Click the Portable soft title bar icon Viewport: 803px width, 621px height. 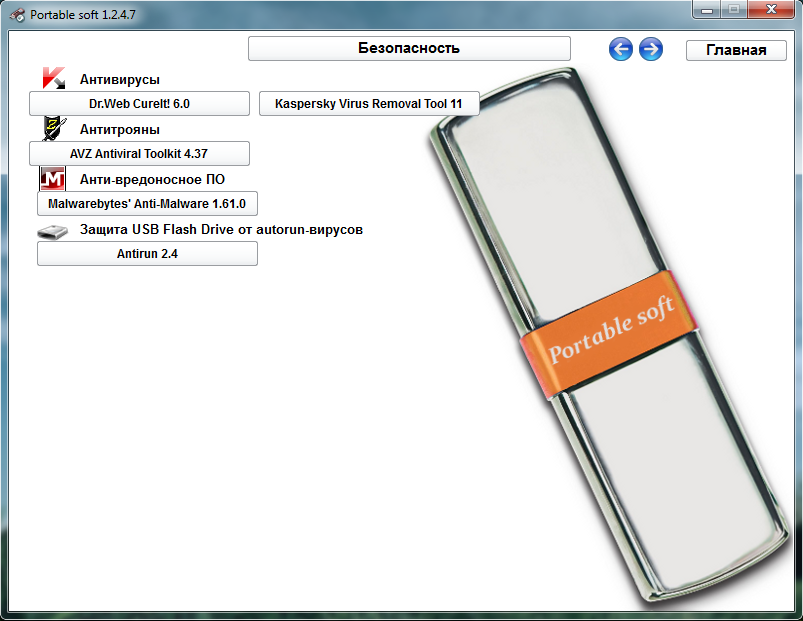pos(16,15)
